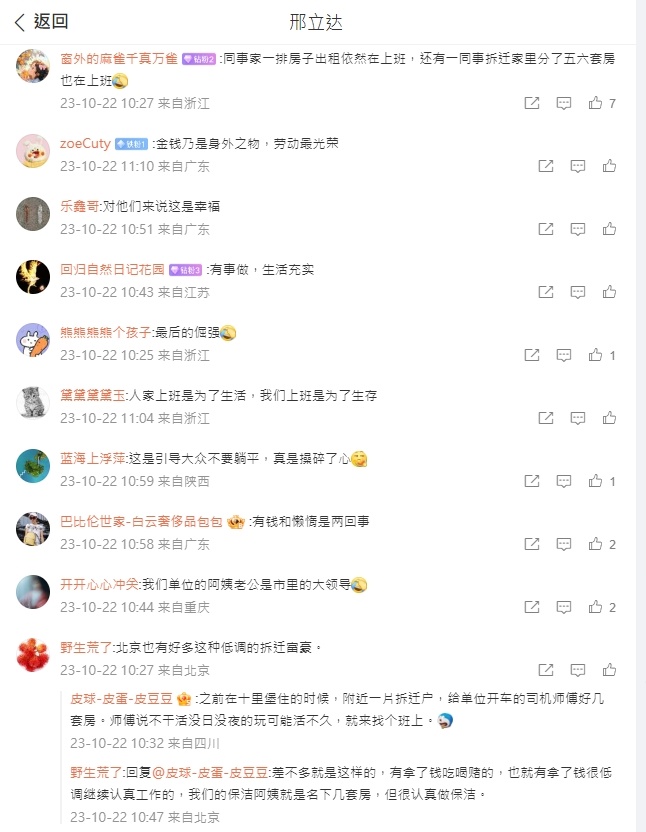Open 皮球-皮蛋-皮豆豆 username in nested reply
646x832 pixels.
click(x=121, y=699)
